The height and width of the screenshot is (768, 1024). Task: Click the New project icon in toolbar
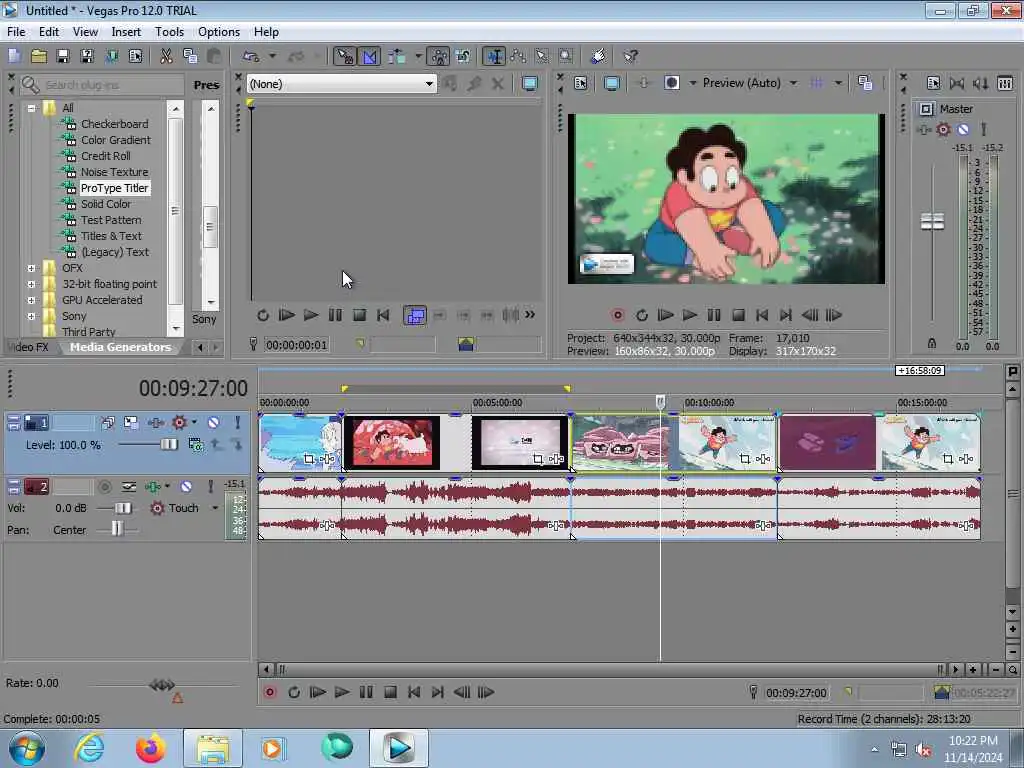pyautogui.click(x=14, y=56)
